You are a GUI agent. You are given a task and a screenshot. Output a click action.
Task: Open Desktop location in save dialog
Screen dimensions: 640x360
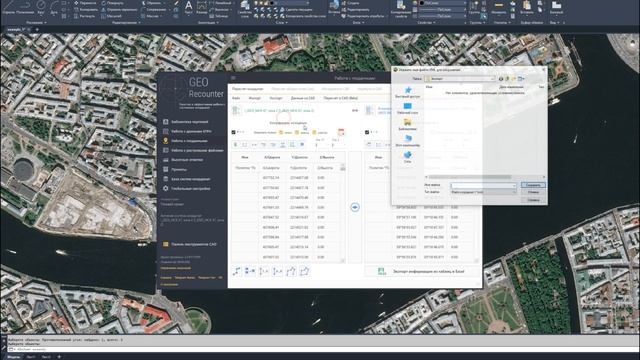407,108
